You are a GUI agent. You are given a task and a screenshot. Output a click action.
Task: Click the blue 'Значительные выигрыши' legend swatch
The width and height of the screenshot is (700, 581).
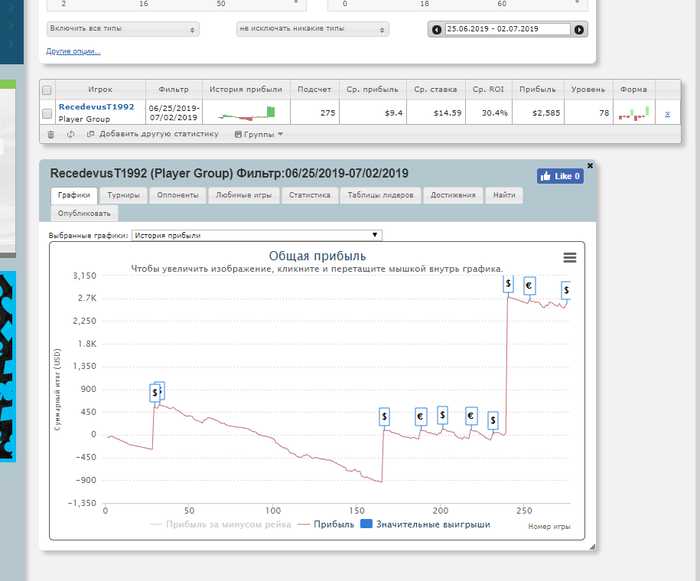(x=366, y=524)
